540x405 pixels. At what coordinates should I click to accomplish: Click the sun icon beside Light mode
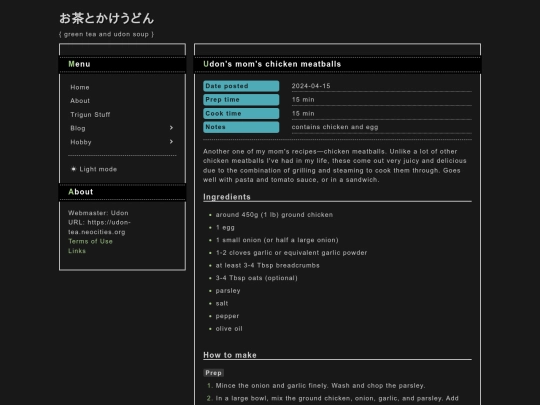(73, 169)
